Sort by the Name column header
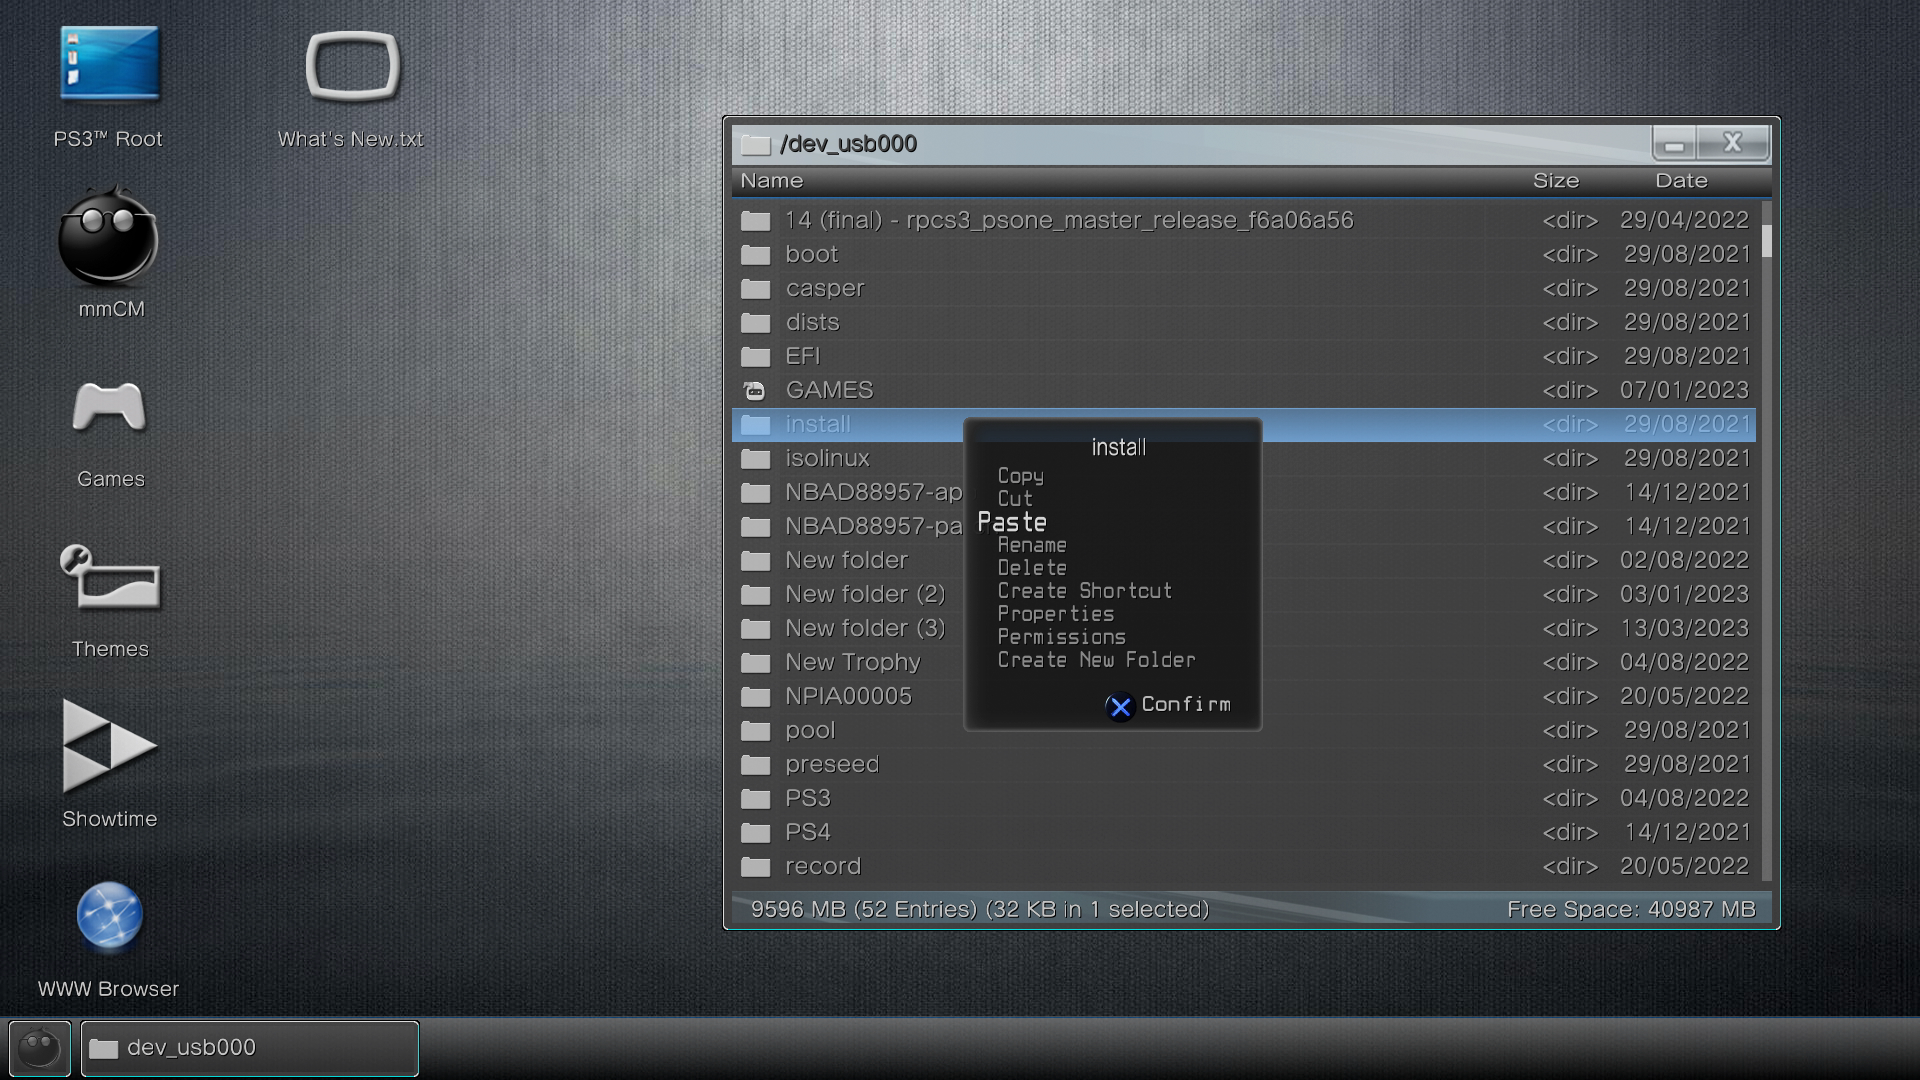 (x=772, y=181)
